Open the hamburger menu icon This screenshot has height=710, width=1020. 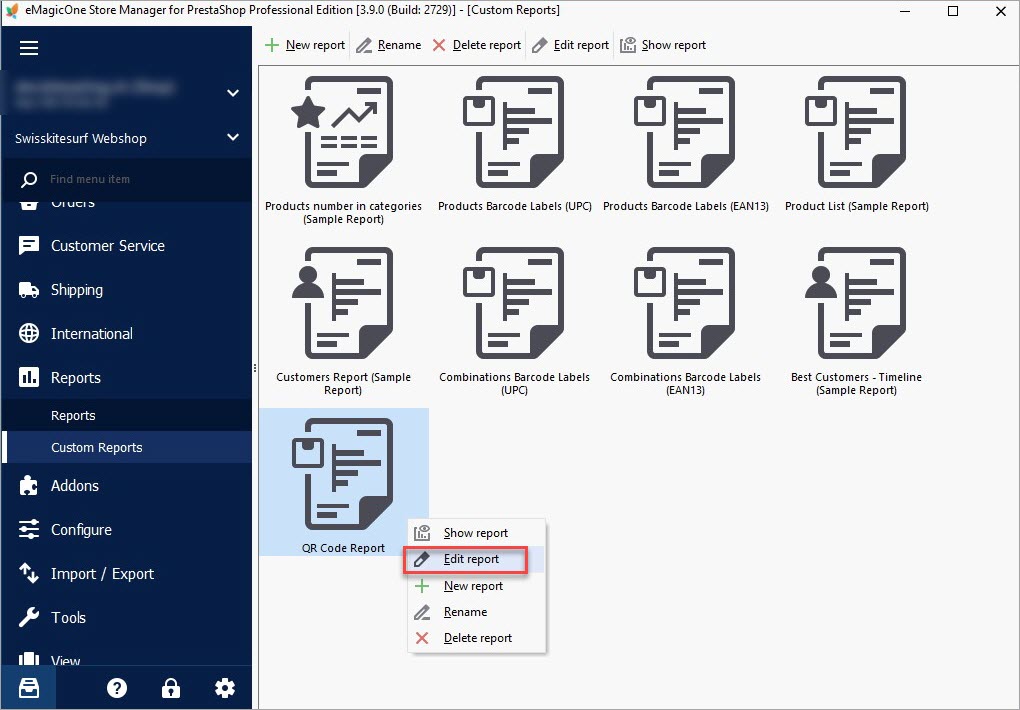point(29,48)
